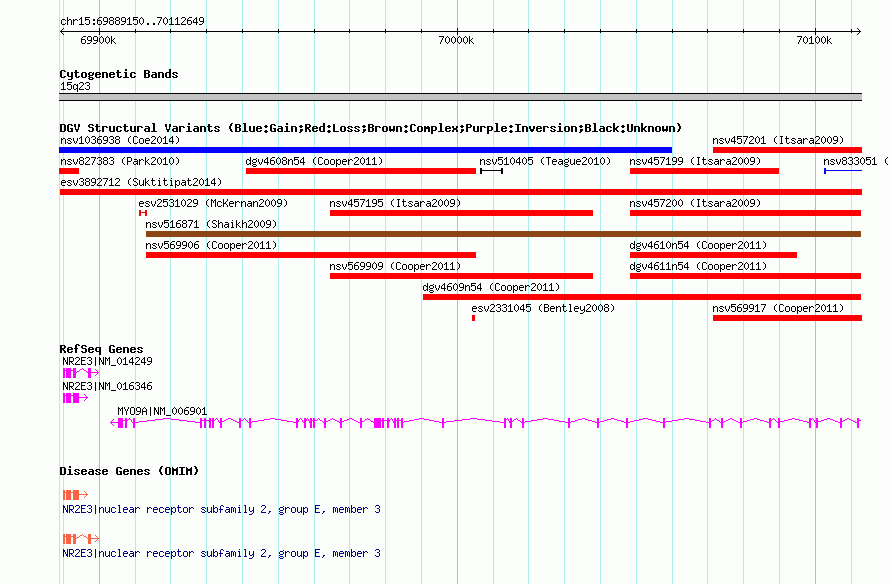
Task: Click the dgv4611n54 (Cooper2011) red bar
Action: (x=745, y=276)
